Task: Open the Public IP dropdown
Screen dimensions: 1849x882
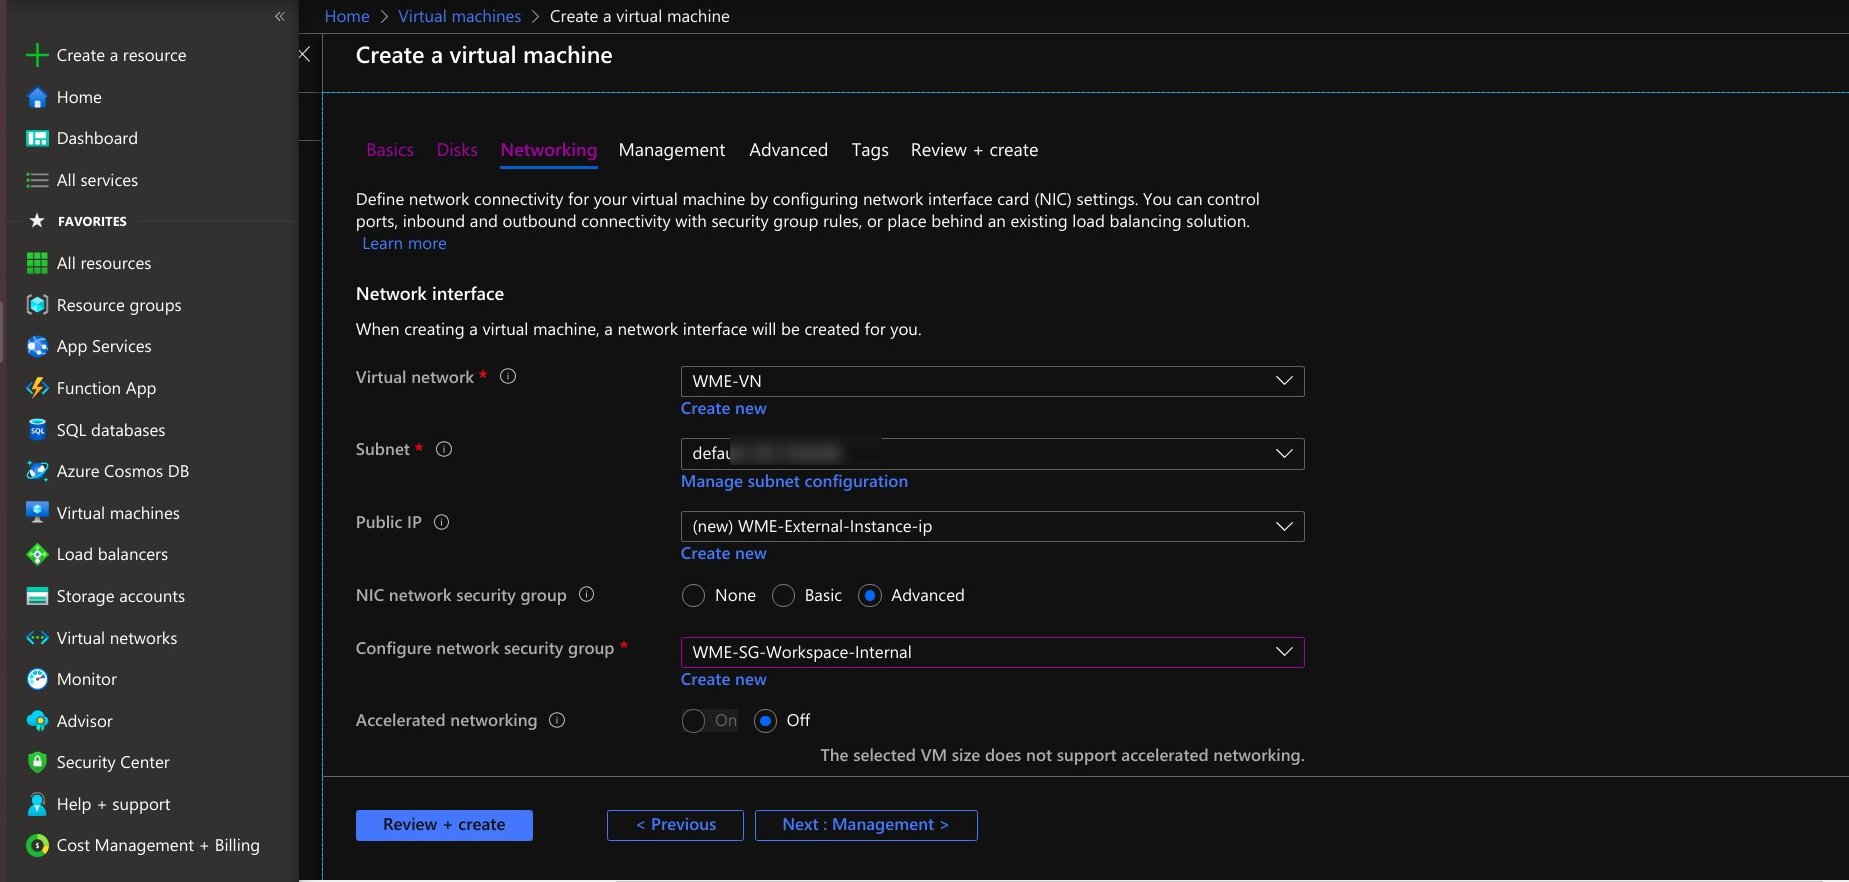Action: point(1284,526)
